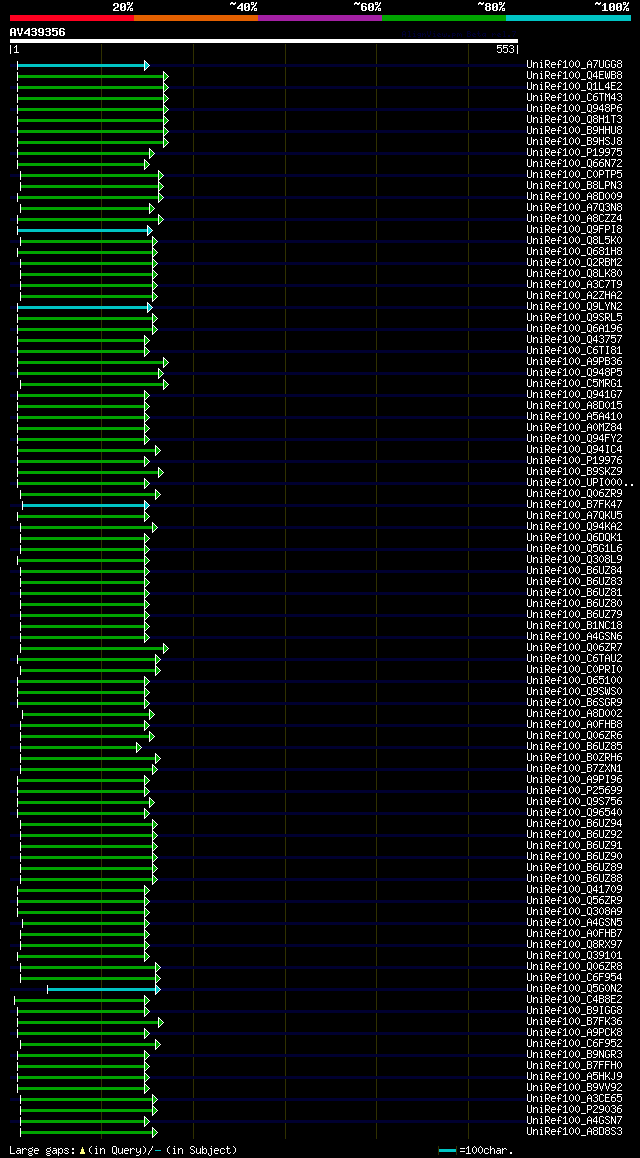Click the cyan alignment bar of UniRef100_Q9FPI8
Screen dimensions: 640x1158
(x=85, y=230)
